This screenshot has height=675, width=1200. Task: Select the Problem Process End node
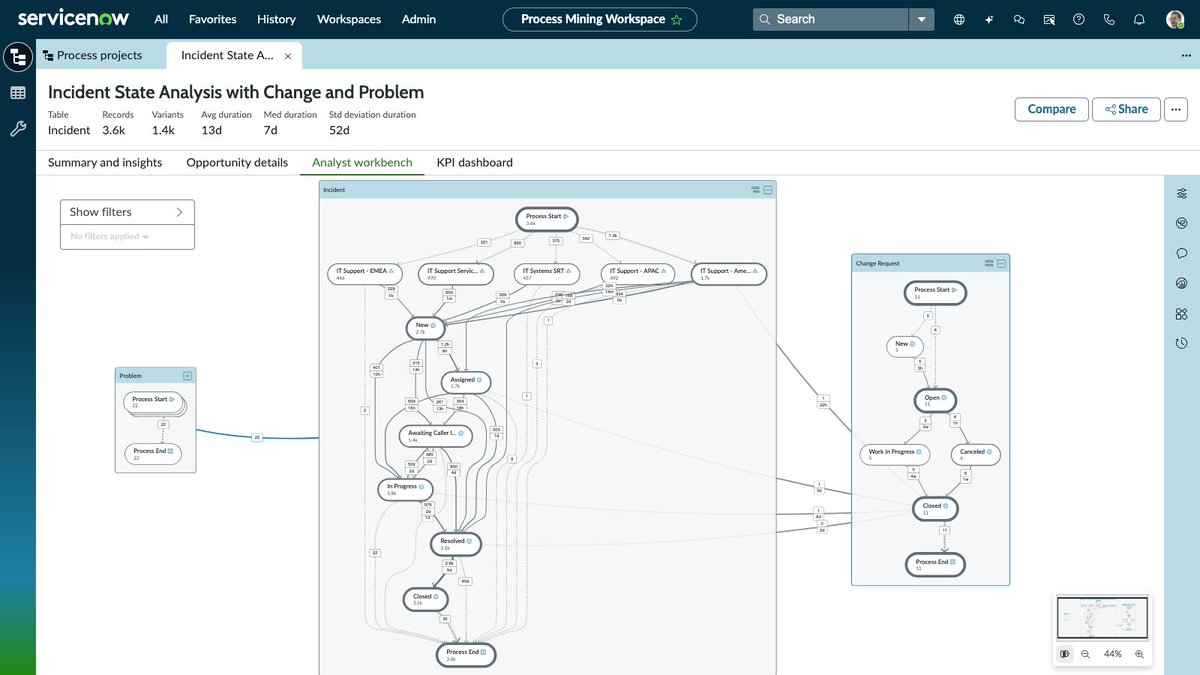click(x=155, y=454)
